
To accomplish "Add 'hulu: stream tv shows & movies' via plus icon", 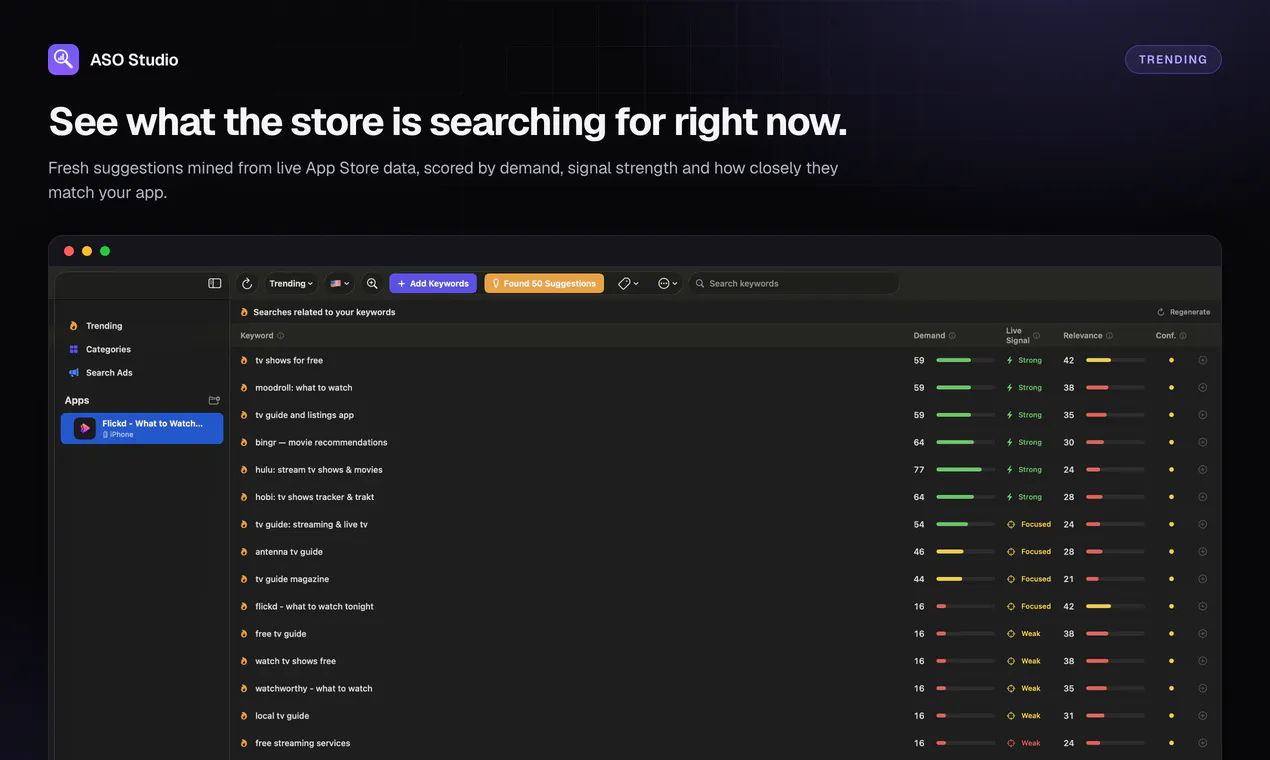I will (1203, 469).
